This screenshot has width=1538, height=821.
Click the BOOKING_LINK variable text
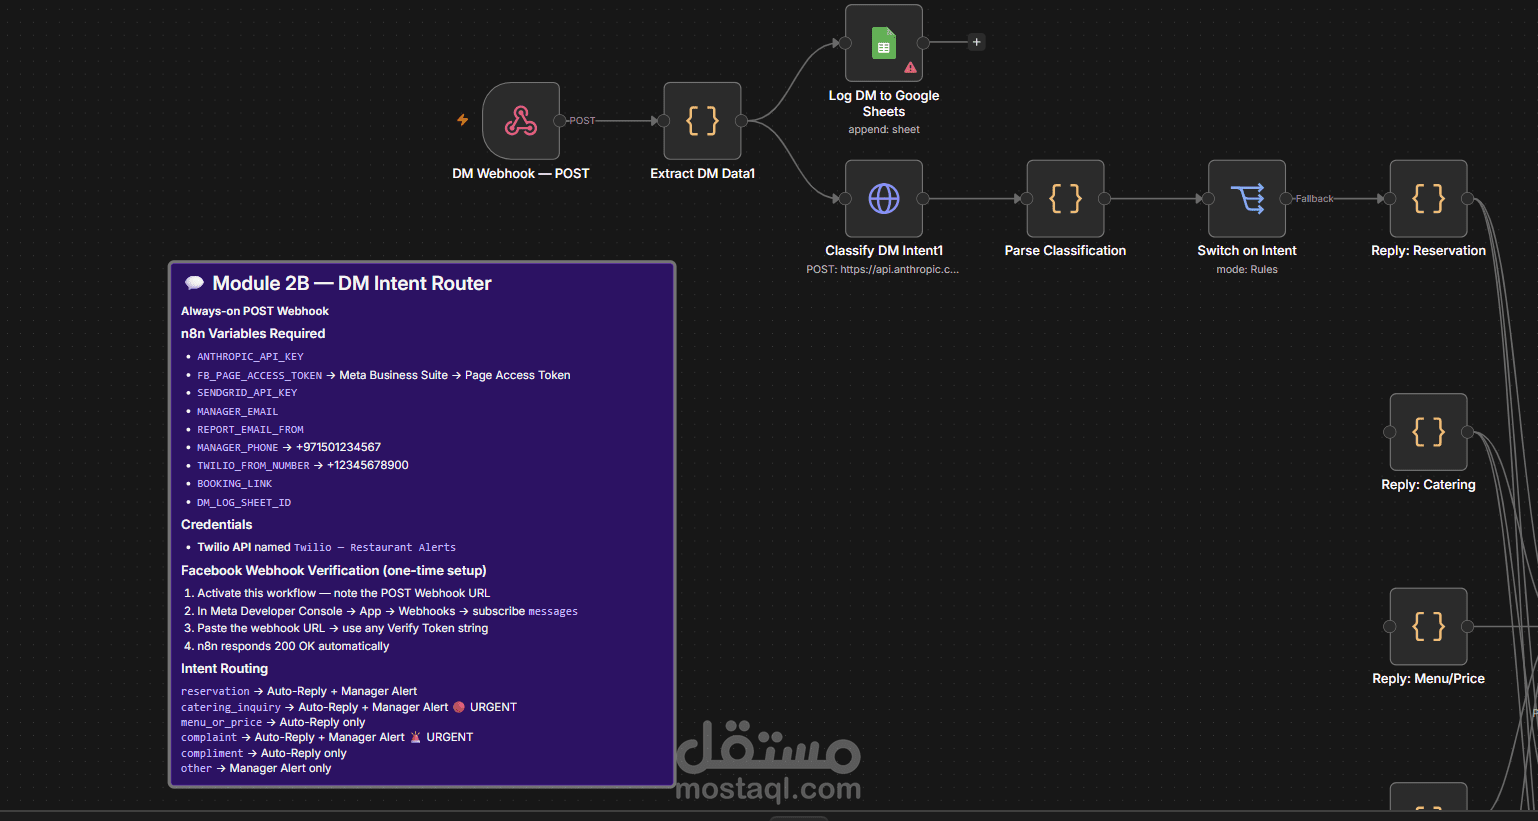point(235,484)
